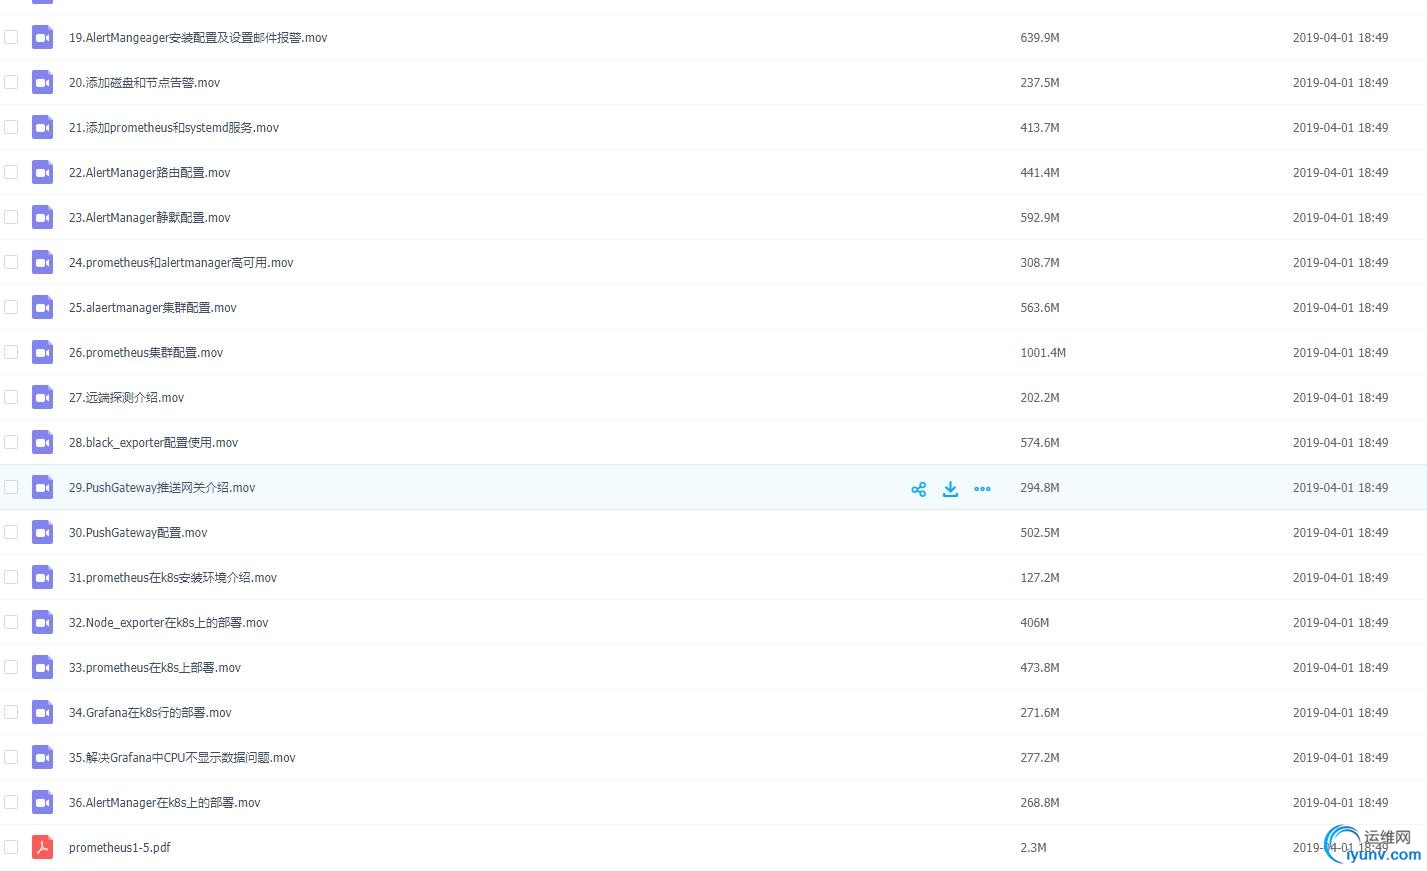Click video icon of 25.alaertmanager集群配置.mov

click(42, 308)
